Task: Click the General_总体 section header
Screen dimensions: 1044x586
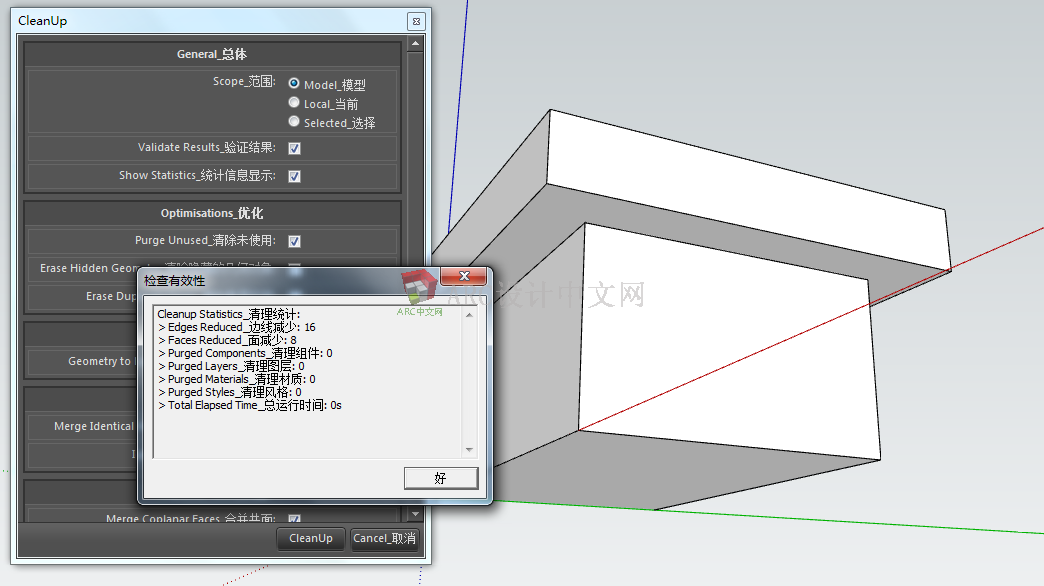Action: [x=212, y=54]
